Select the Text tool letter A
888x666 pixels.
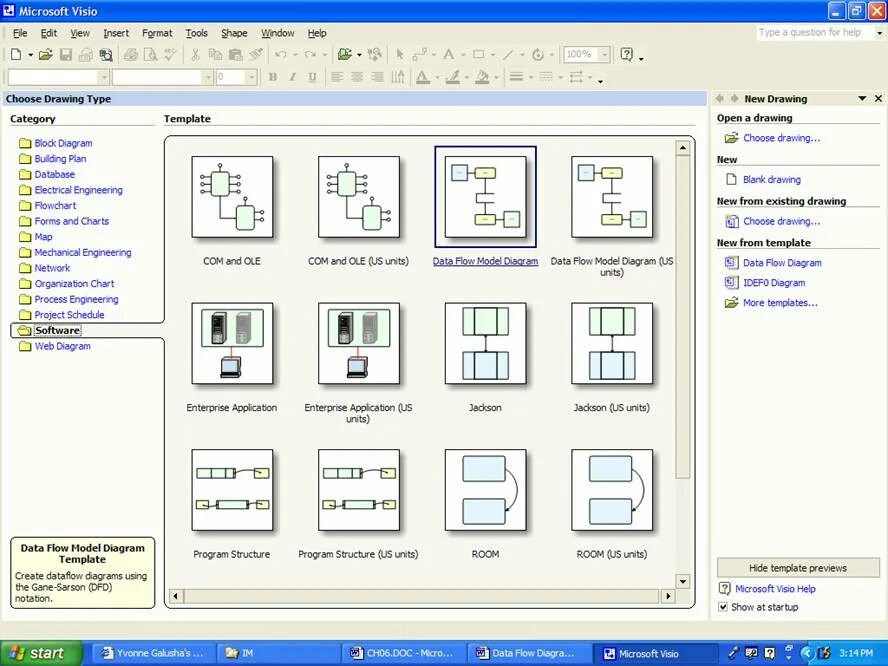click(x=449, y=54)
